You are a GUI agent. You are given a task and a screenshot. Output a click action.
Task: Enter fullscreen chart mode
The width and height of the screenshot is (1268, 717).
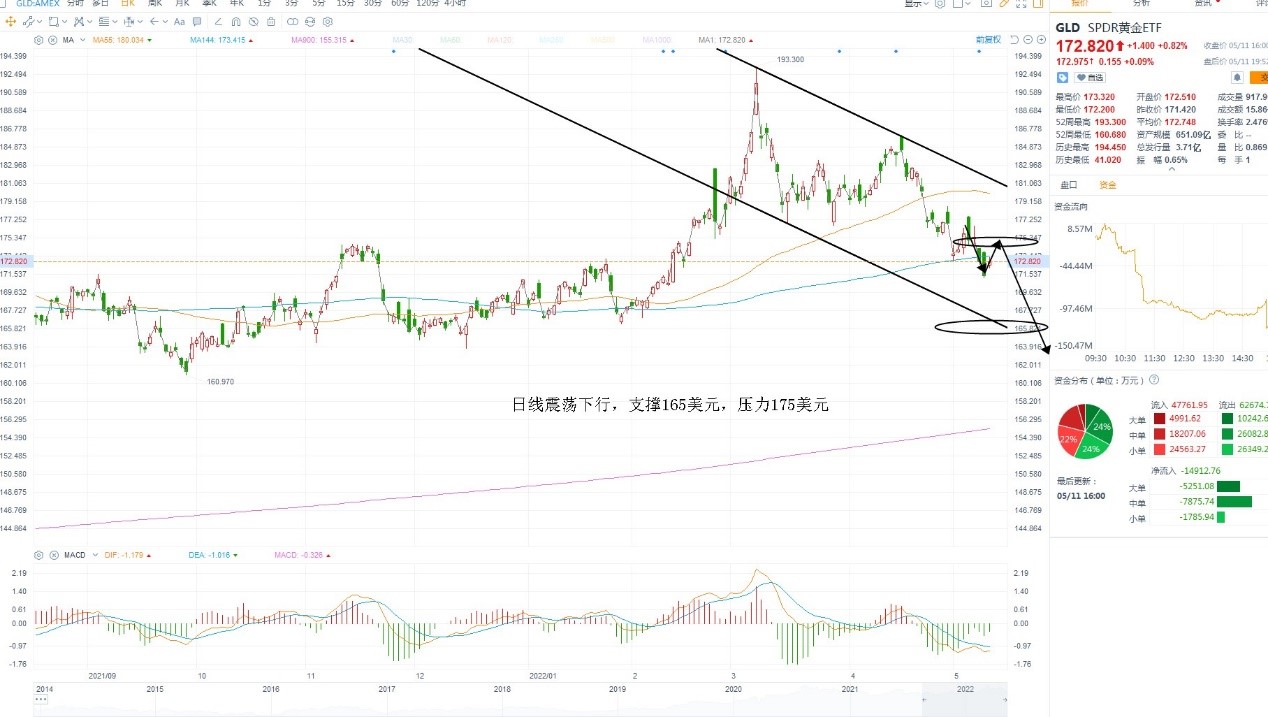point(1021,4)
